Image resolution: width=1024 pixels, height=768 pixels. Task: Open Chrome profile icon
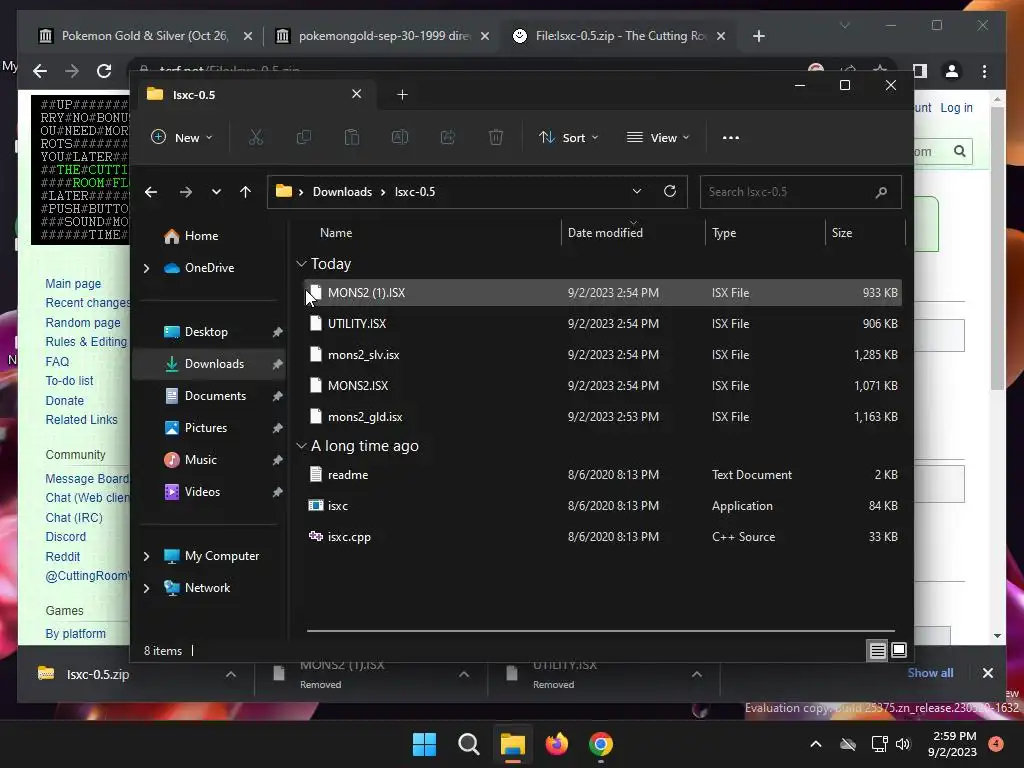952,71
